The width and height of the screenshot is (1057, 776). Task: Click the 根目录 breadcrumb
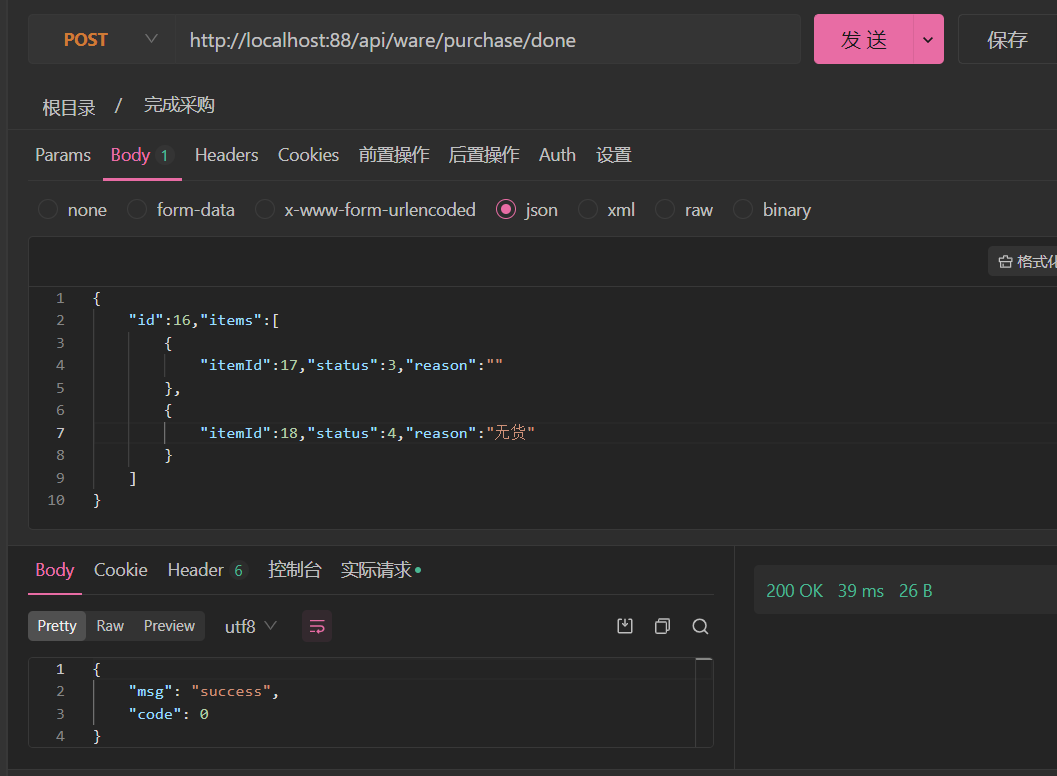(69, 107)
